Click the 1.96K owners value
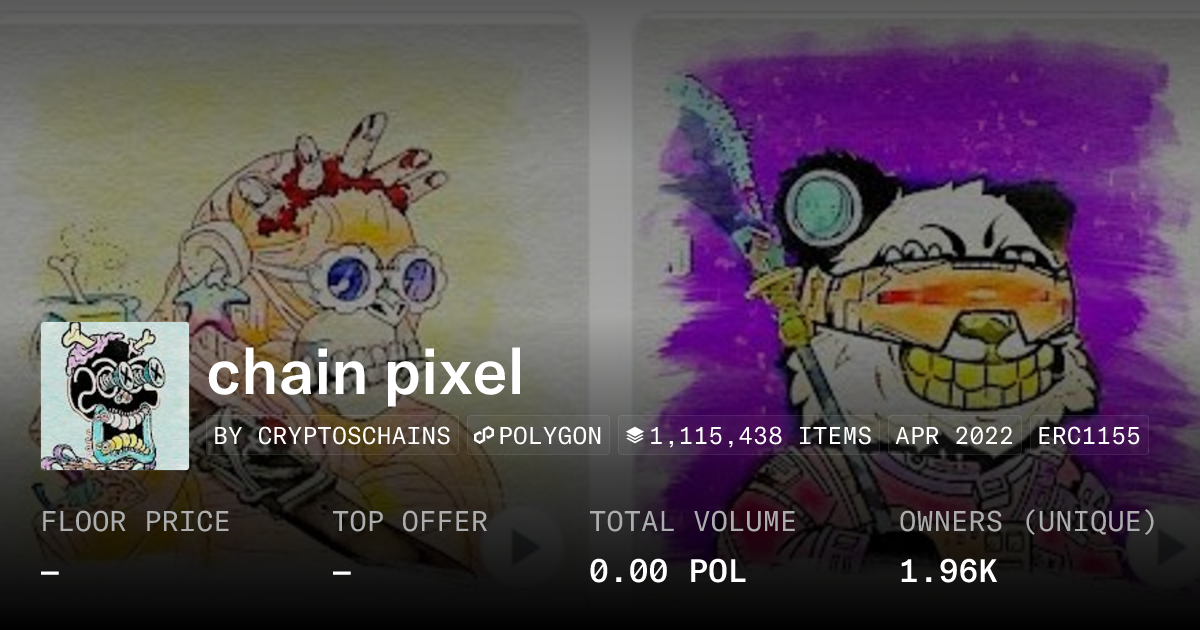The image size is (1200, 630). 948,572
